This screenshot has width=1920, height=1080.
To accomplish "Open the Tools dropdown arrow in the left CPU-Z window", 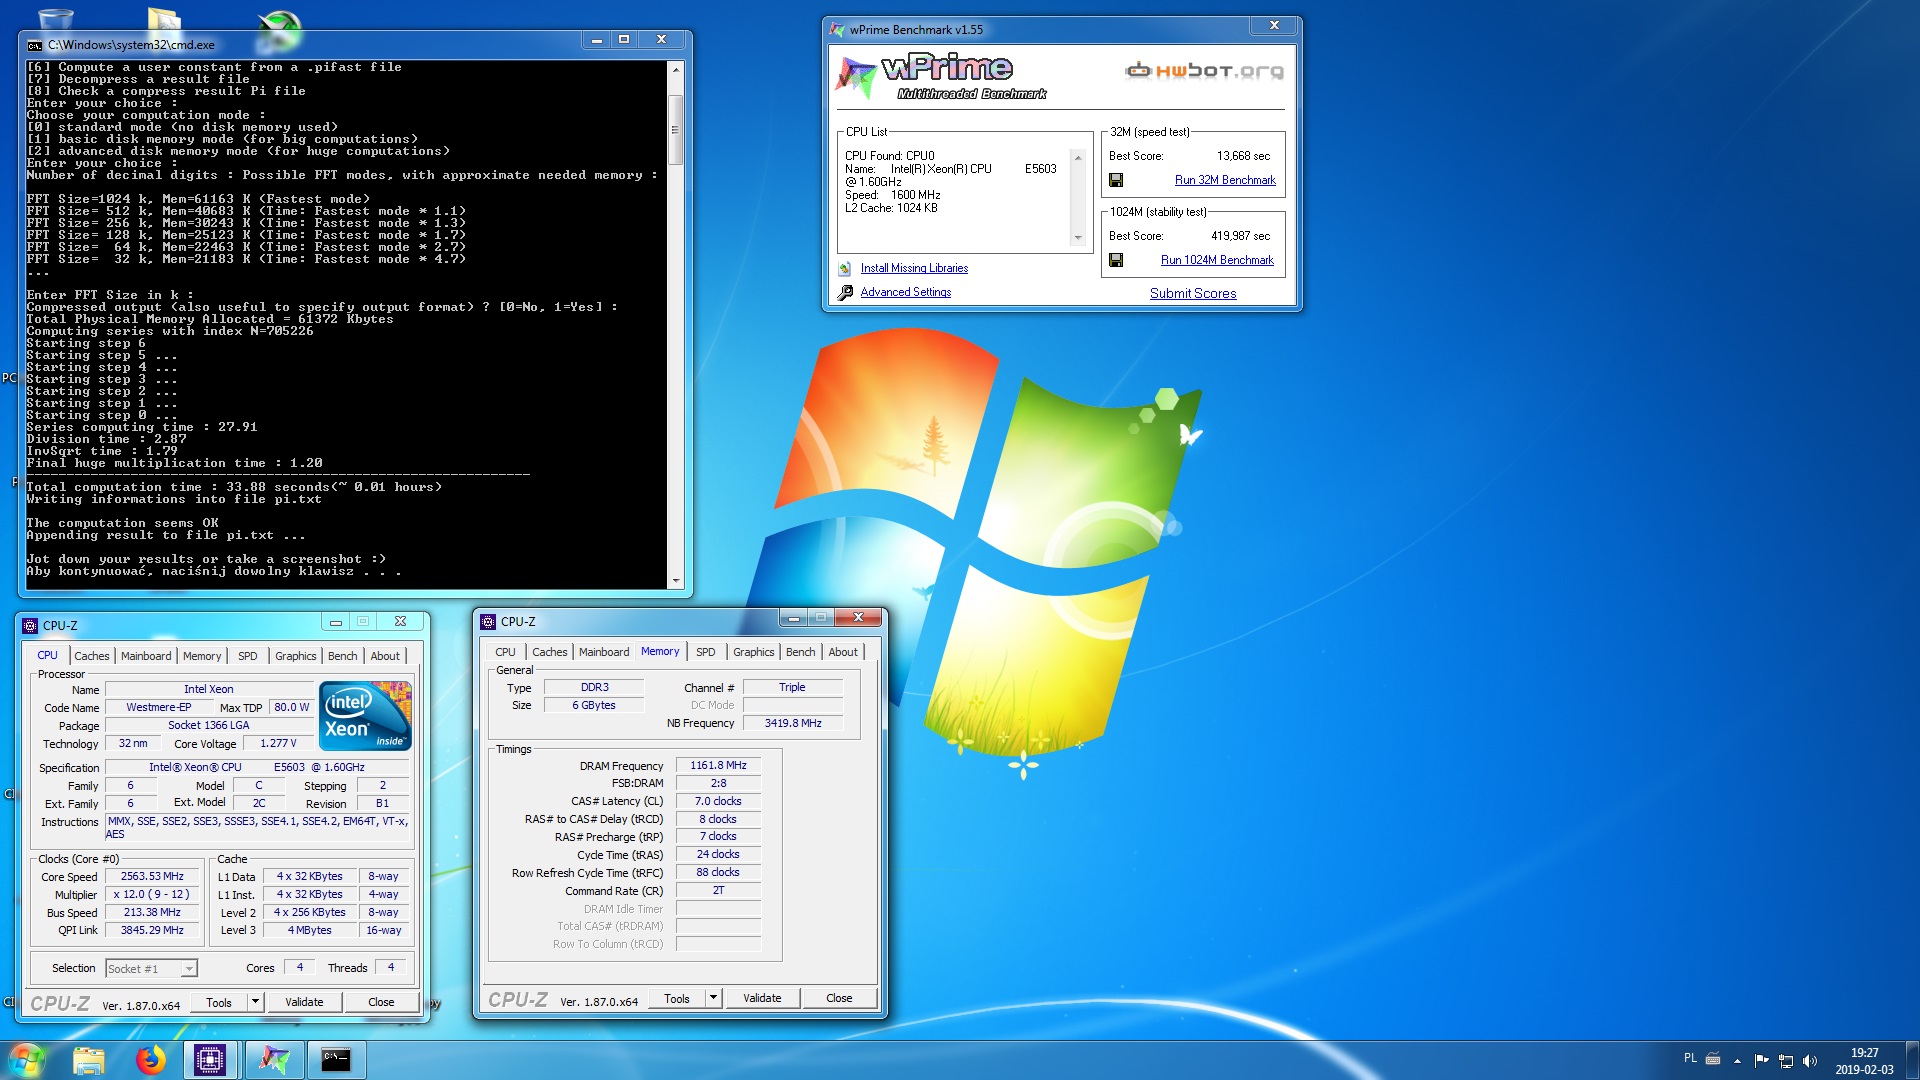I will tap(255, 1001).
